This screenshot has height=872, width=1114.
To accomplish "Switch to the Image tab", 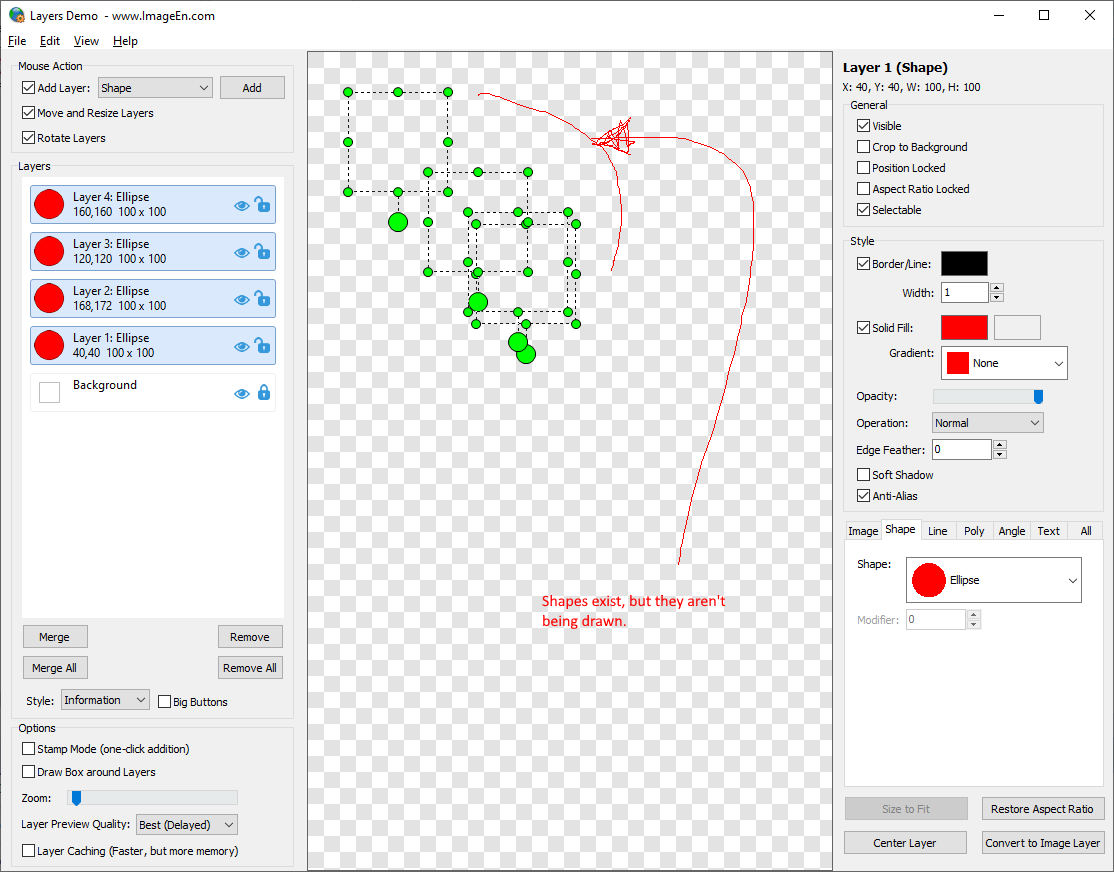I will (x=862, y=531).
